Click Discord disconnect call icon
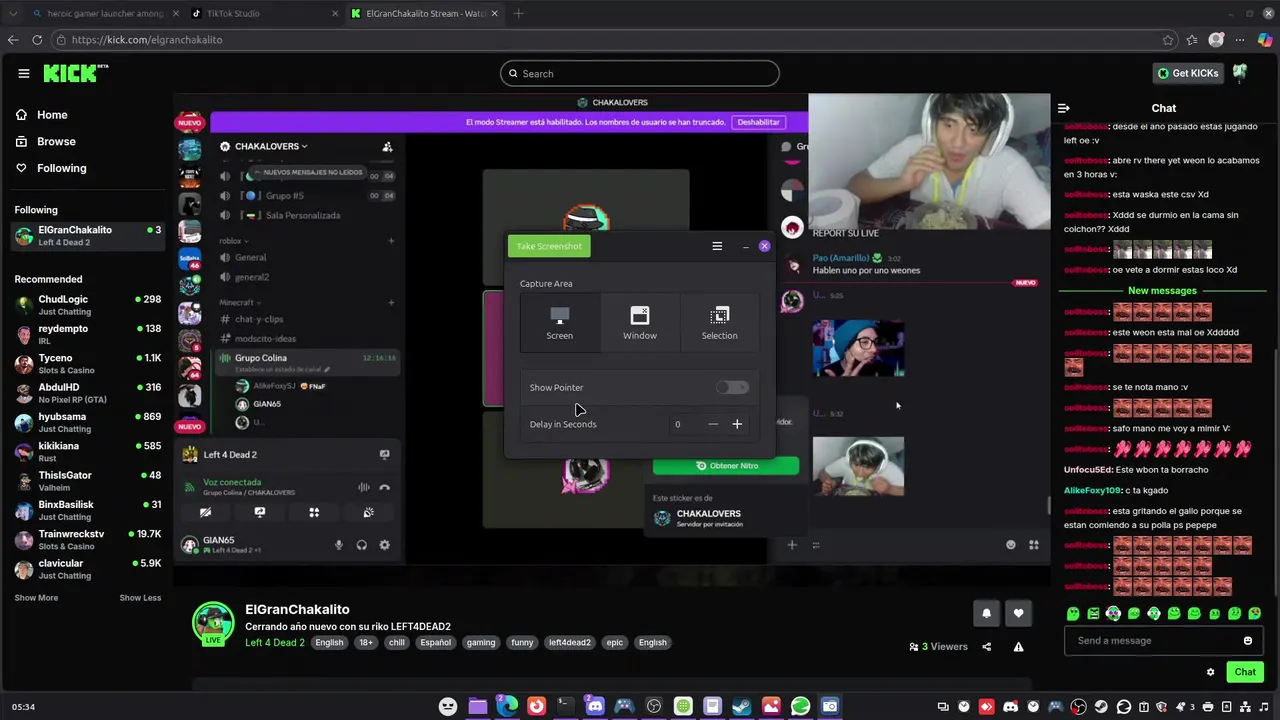 [384, 487]
